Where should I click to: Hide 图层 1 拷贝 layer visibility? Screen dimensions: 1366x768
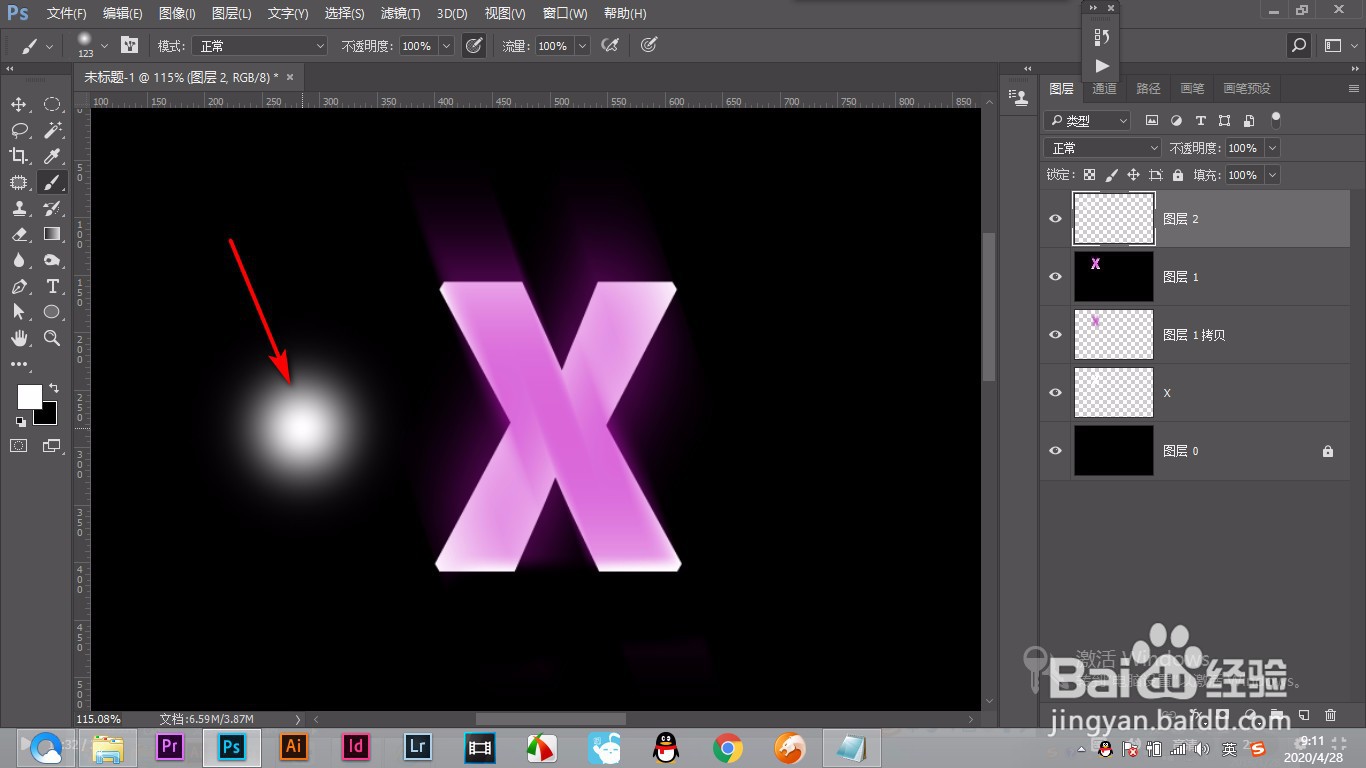tap(1055, 335)
